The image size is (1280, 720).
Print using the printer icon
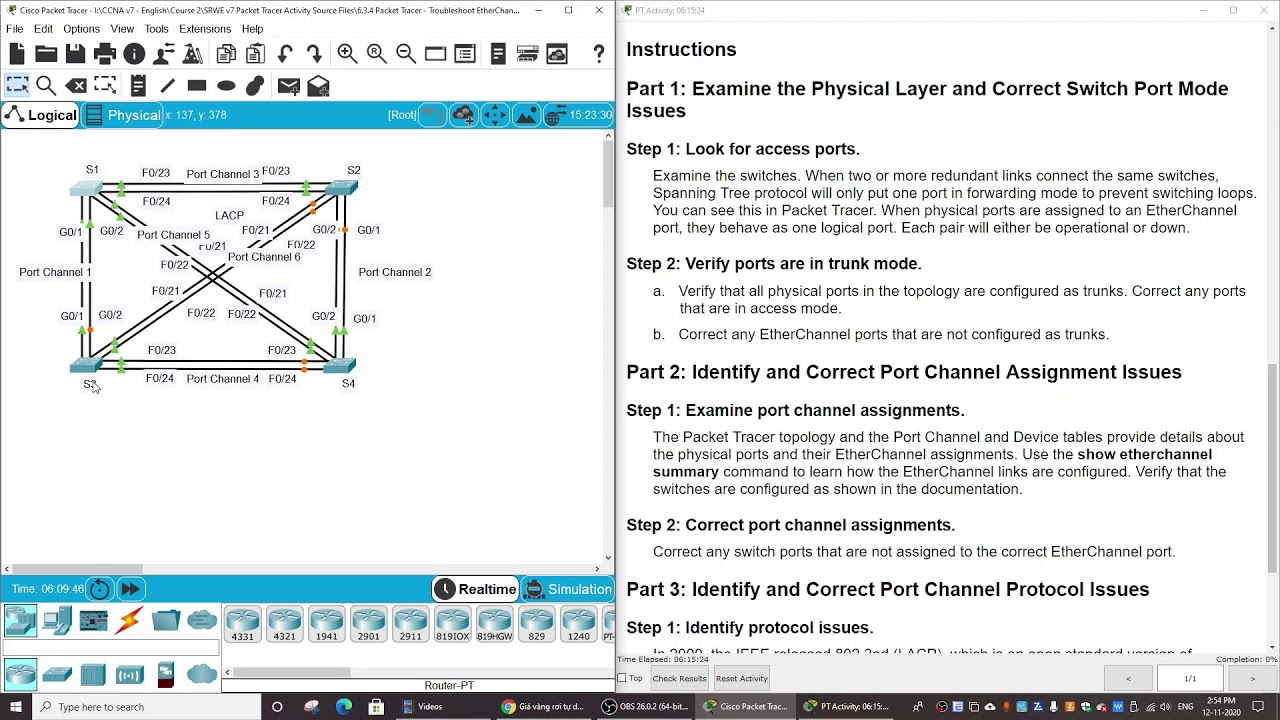point(105,54)
